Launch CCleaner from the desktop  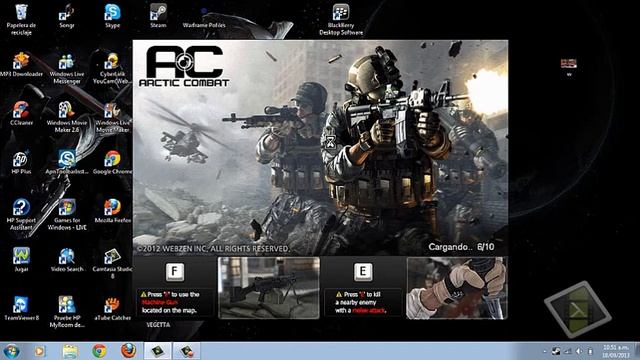[x=21, y=113]
